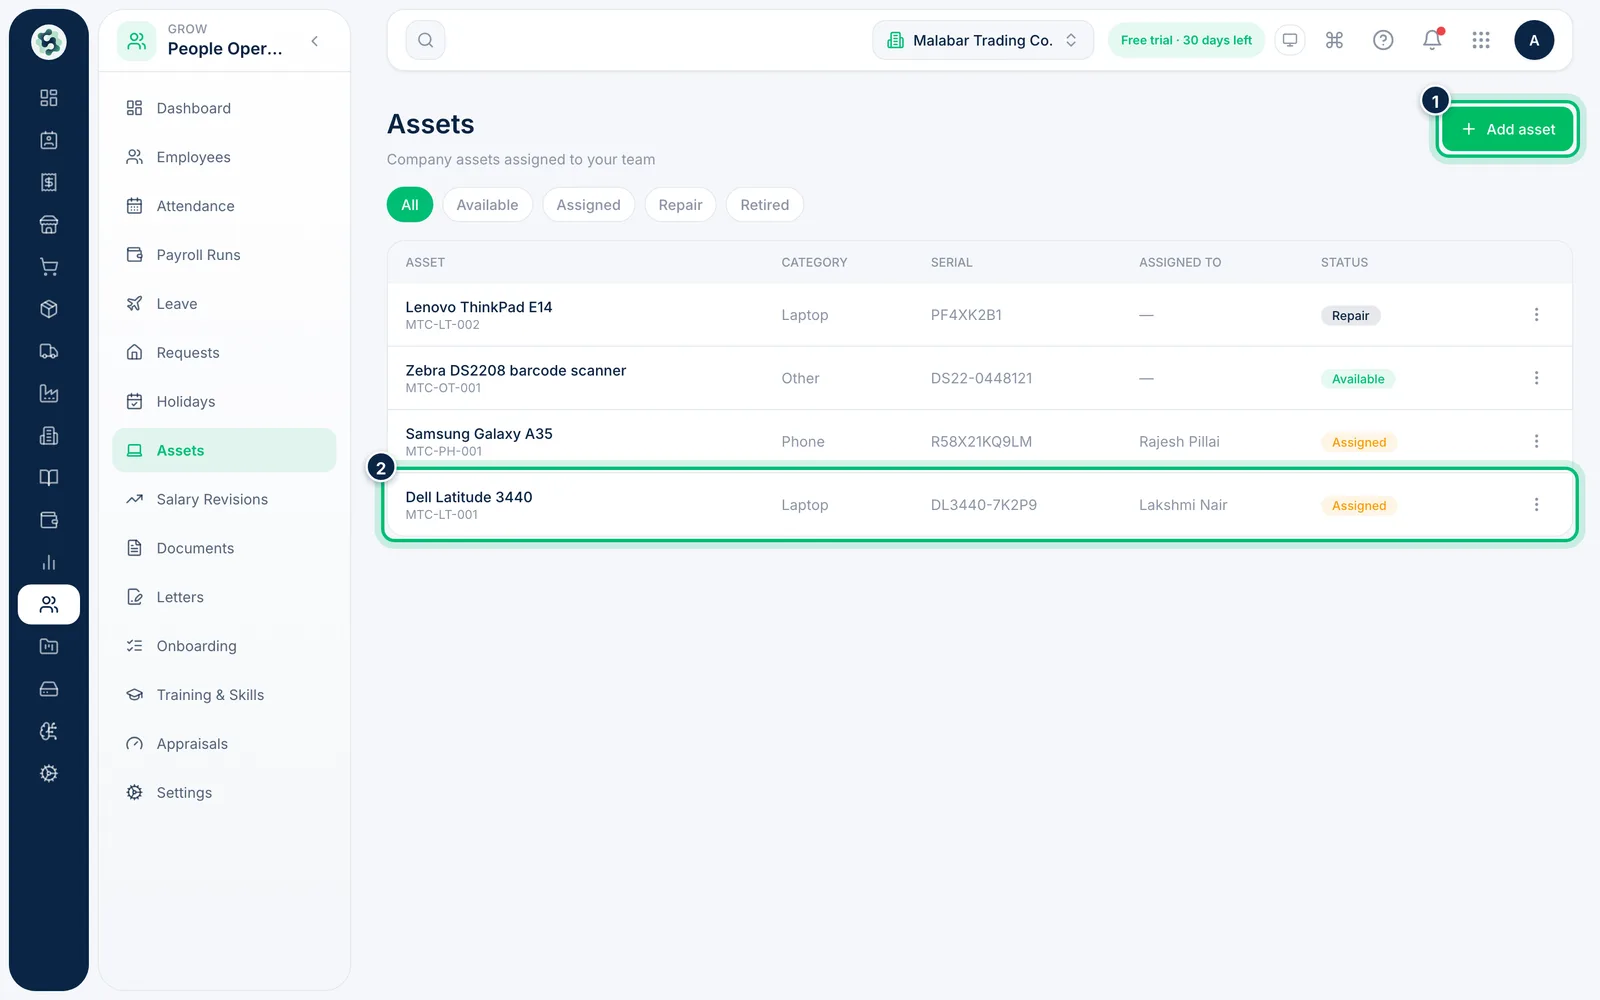This screenshot has height=1000, width=1600.
Task: Open the bar chart icon in rail
Action: (48, 562)
